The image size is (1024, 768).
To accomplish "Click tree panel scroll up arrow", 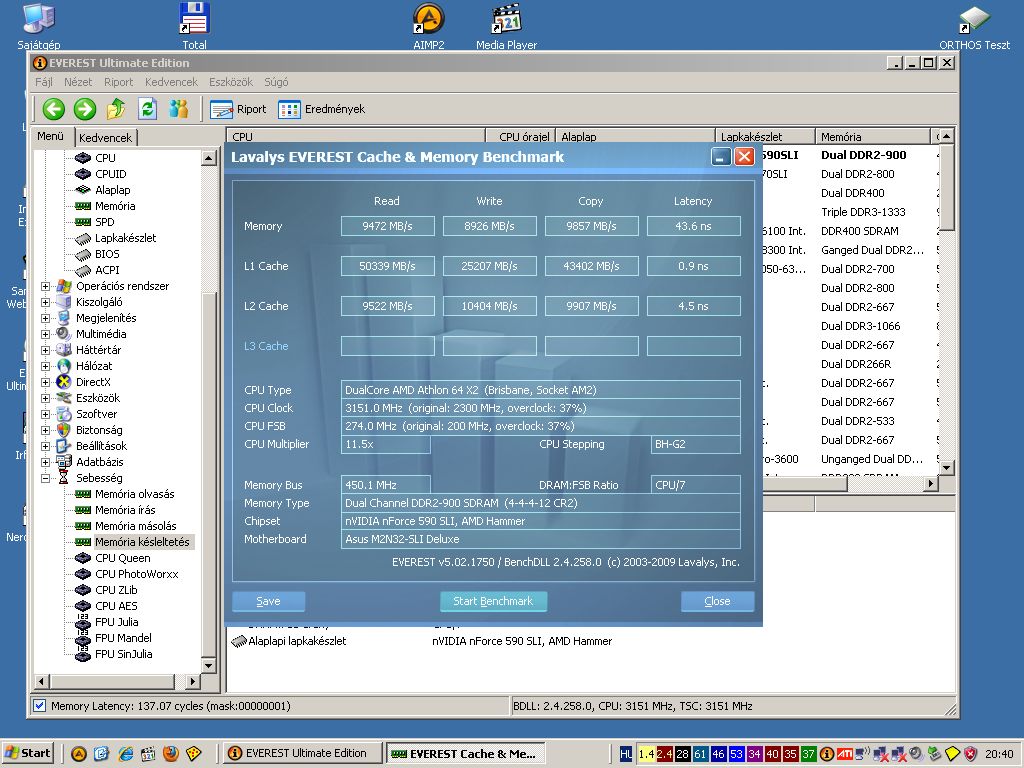I will 208,157.
